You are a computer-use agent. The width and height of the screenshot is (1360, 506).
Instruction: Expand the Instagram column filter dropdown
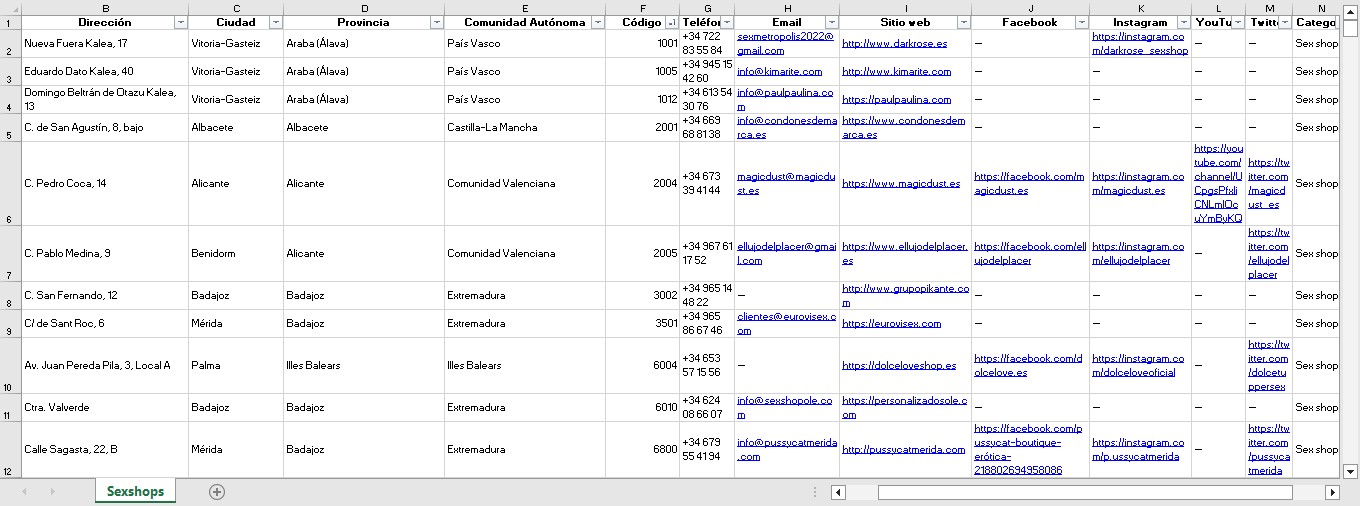1183,22
